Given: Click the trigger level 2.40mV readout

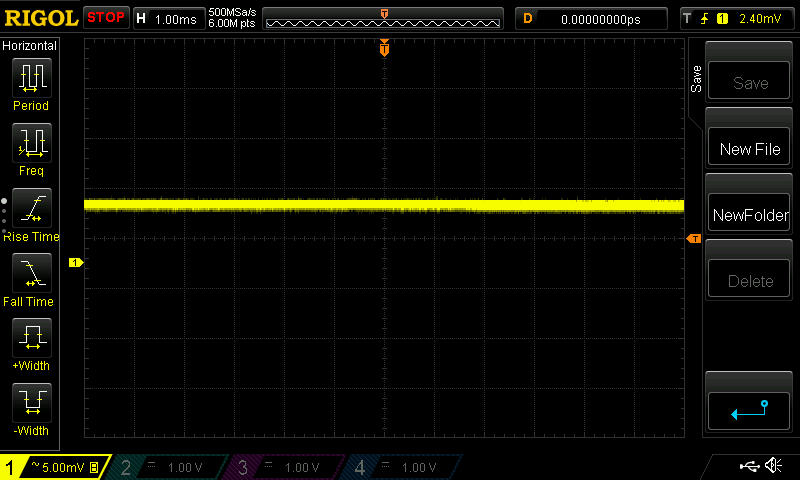Looking at the screenshot, I should pos(760,19).
